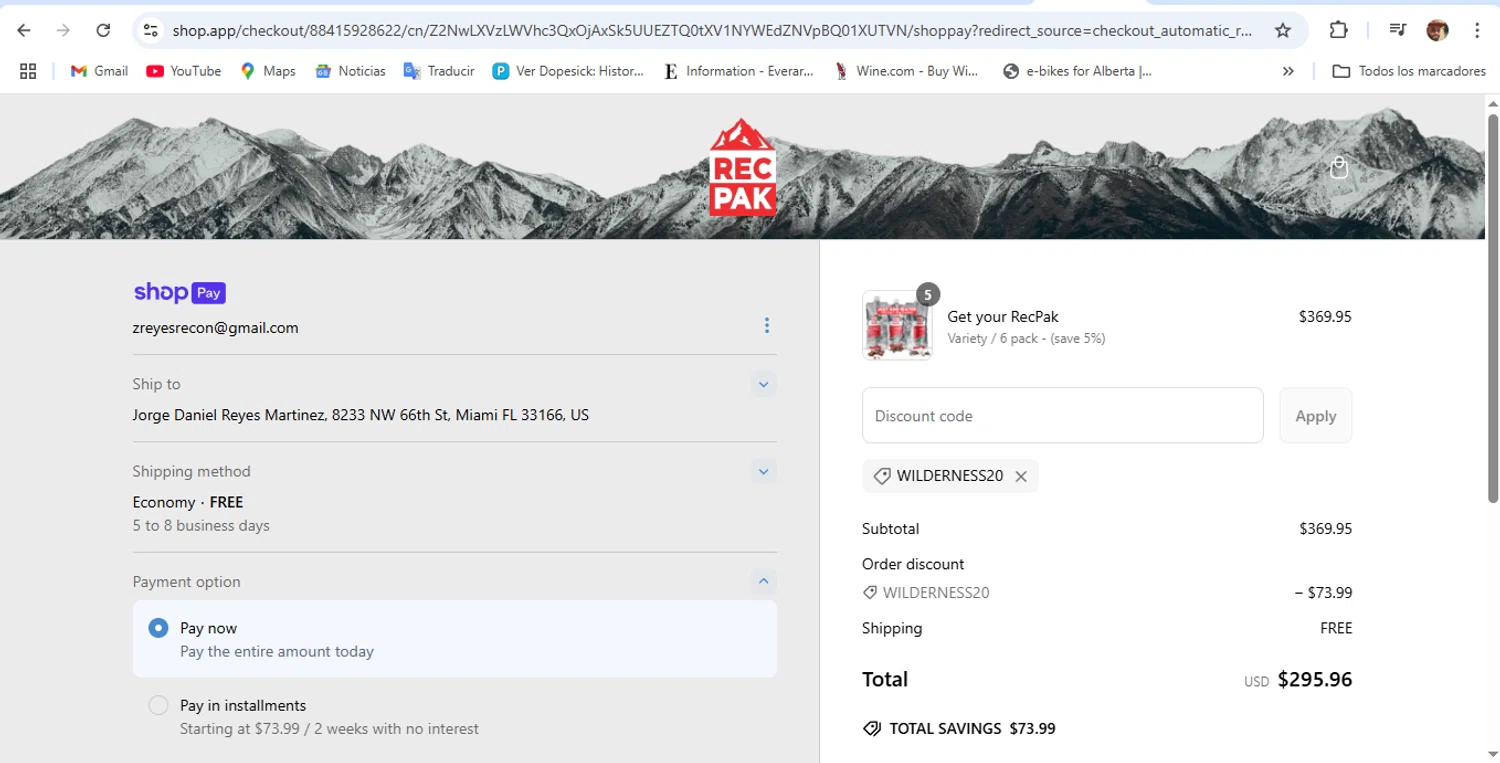Go back to the previous page
The width and height of the screenshot is (1500, 763).
tap(24, 30)
